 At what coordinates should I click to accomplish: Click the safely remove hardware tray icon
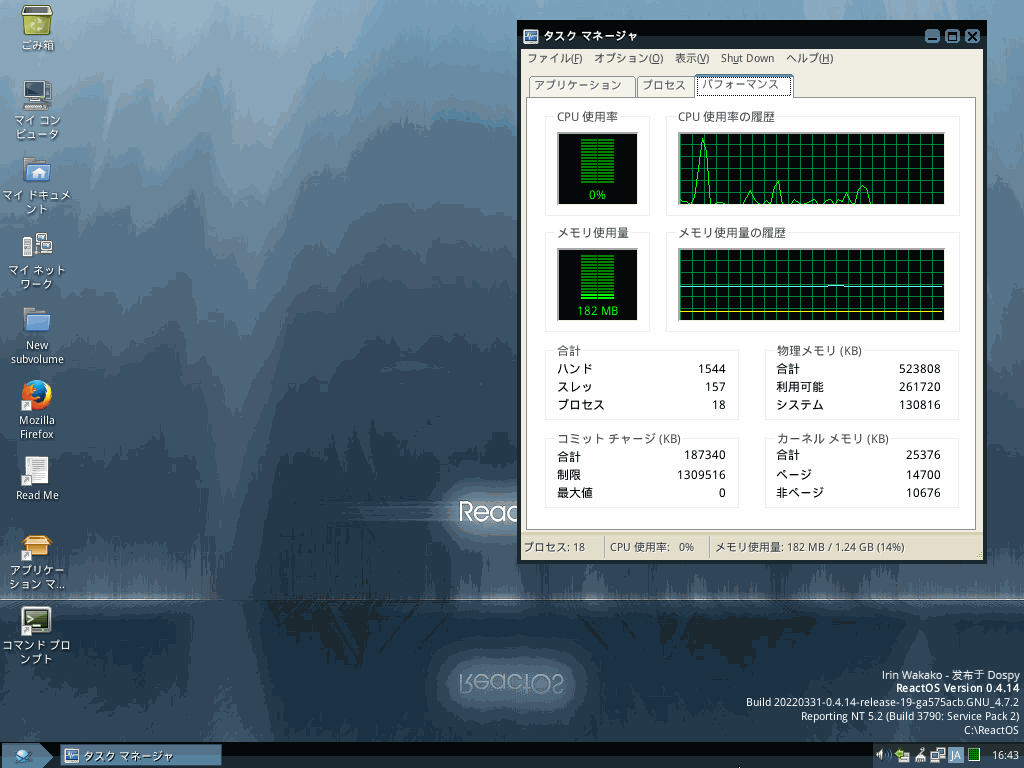[x=902, y=756]
